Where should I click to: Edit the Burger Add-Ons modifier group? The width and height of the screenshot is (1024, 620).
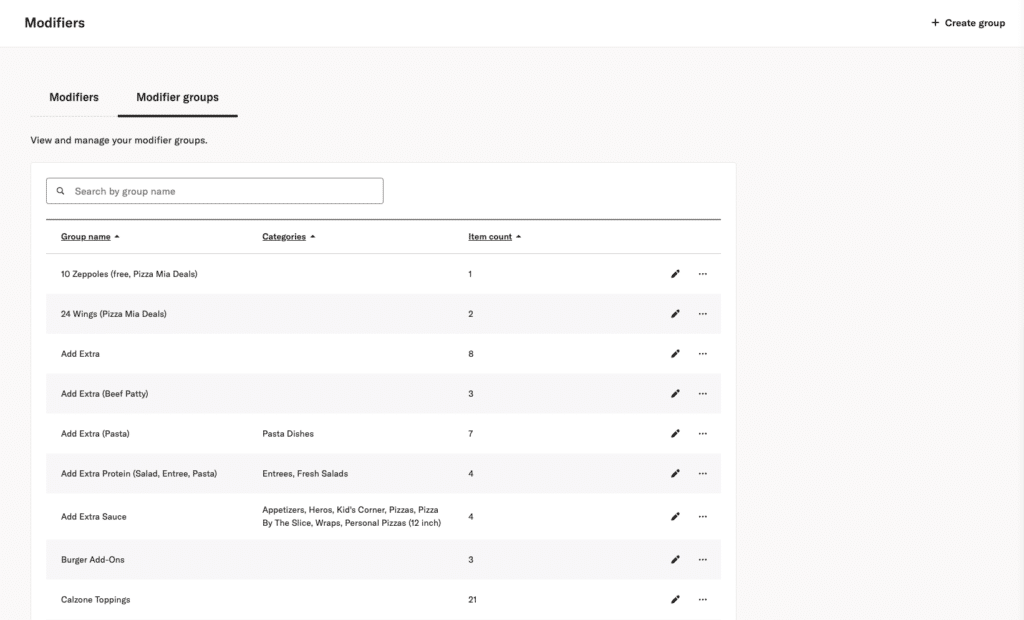pyautogui.click(x=675, y=560)
